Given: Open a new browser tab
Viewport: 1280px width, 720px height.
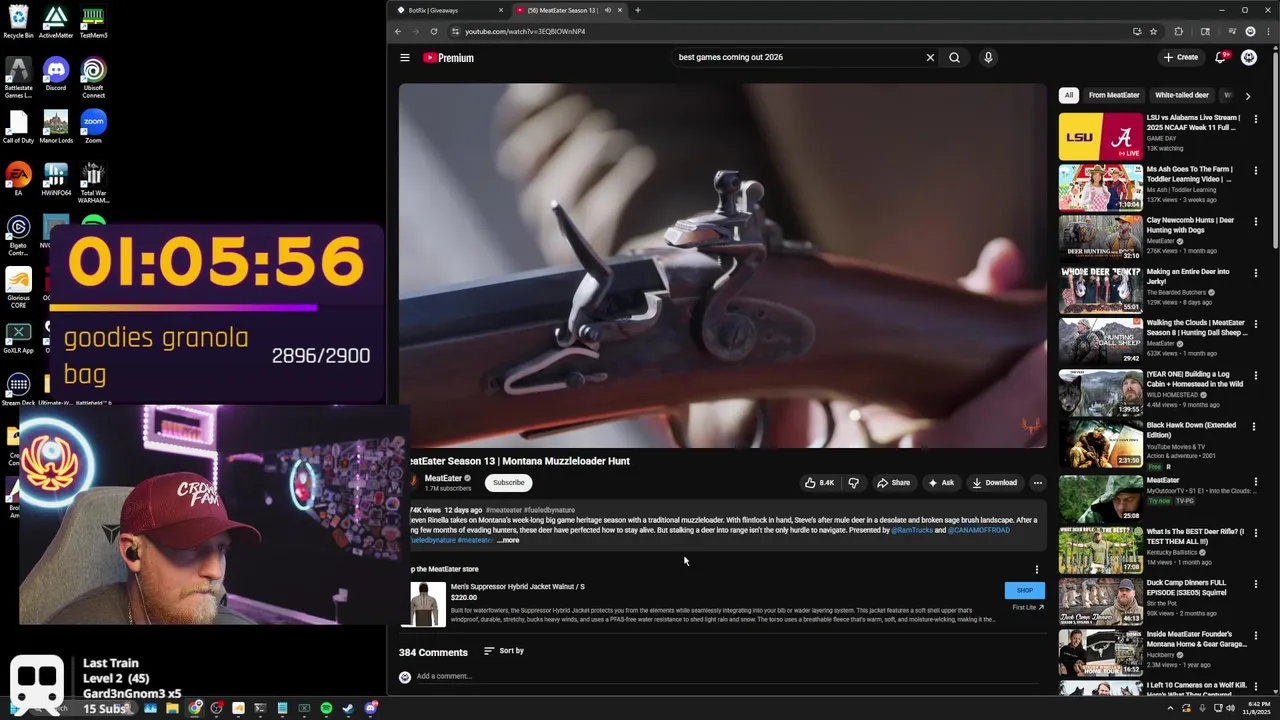Looking at the screenshot, I should 637,10.
